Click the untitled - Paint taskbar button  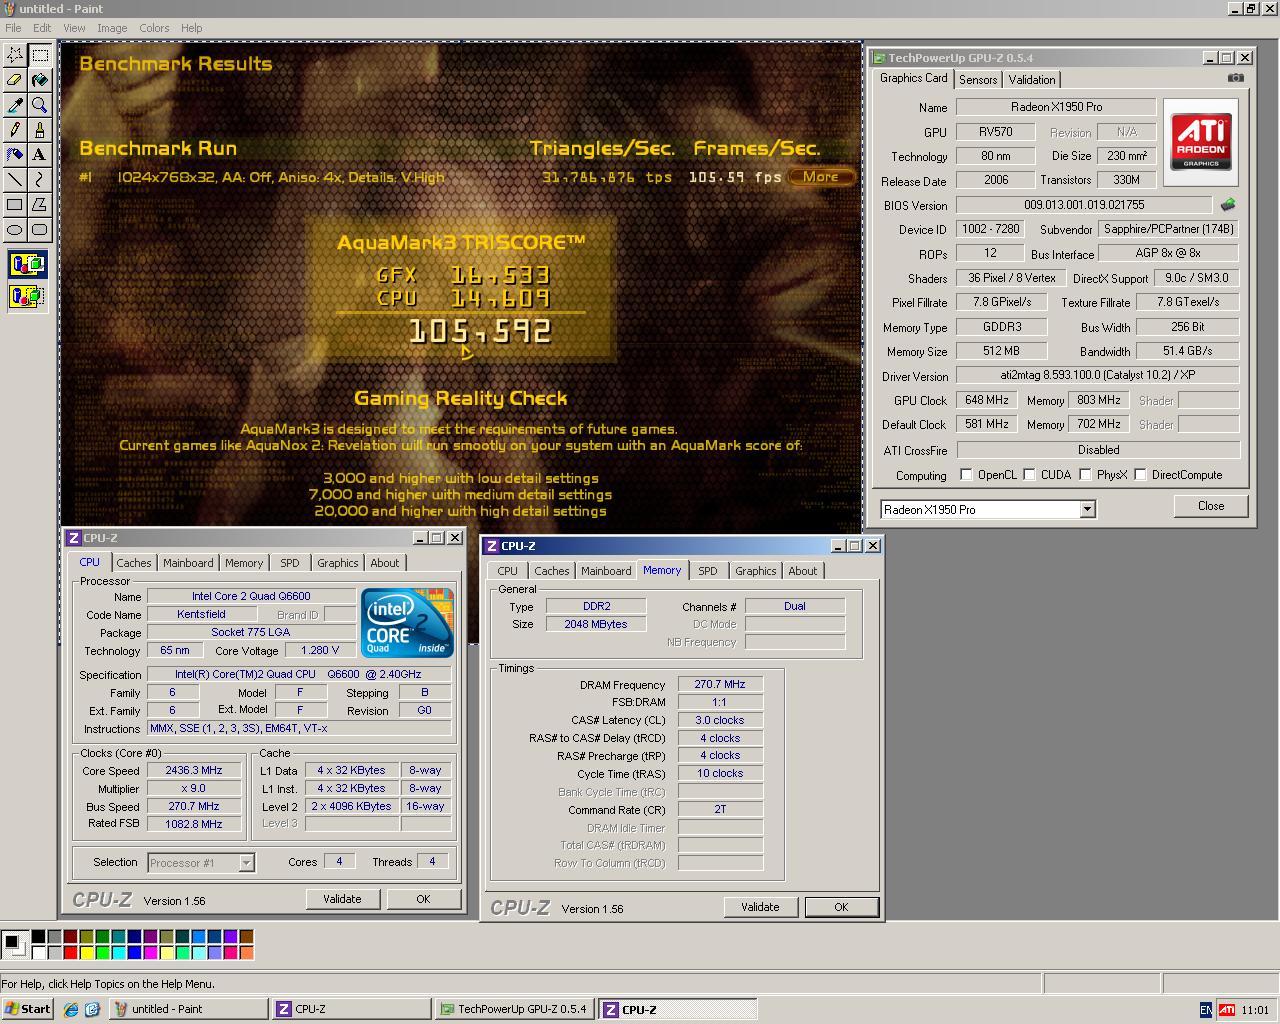point(189,1009)
